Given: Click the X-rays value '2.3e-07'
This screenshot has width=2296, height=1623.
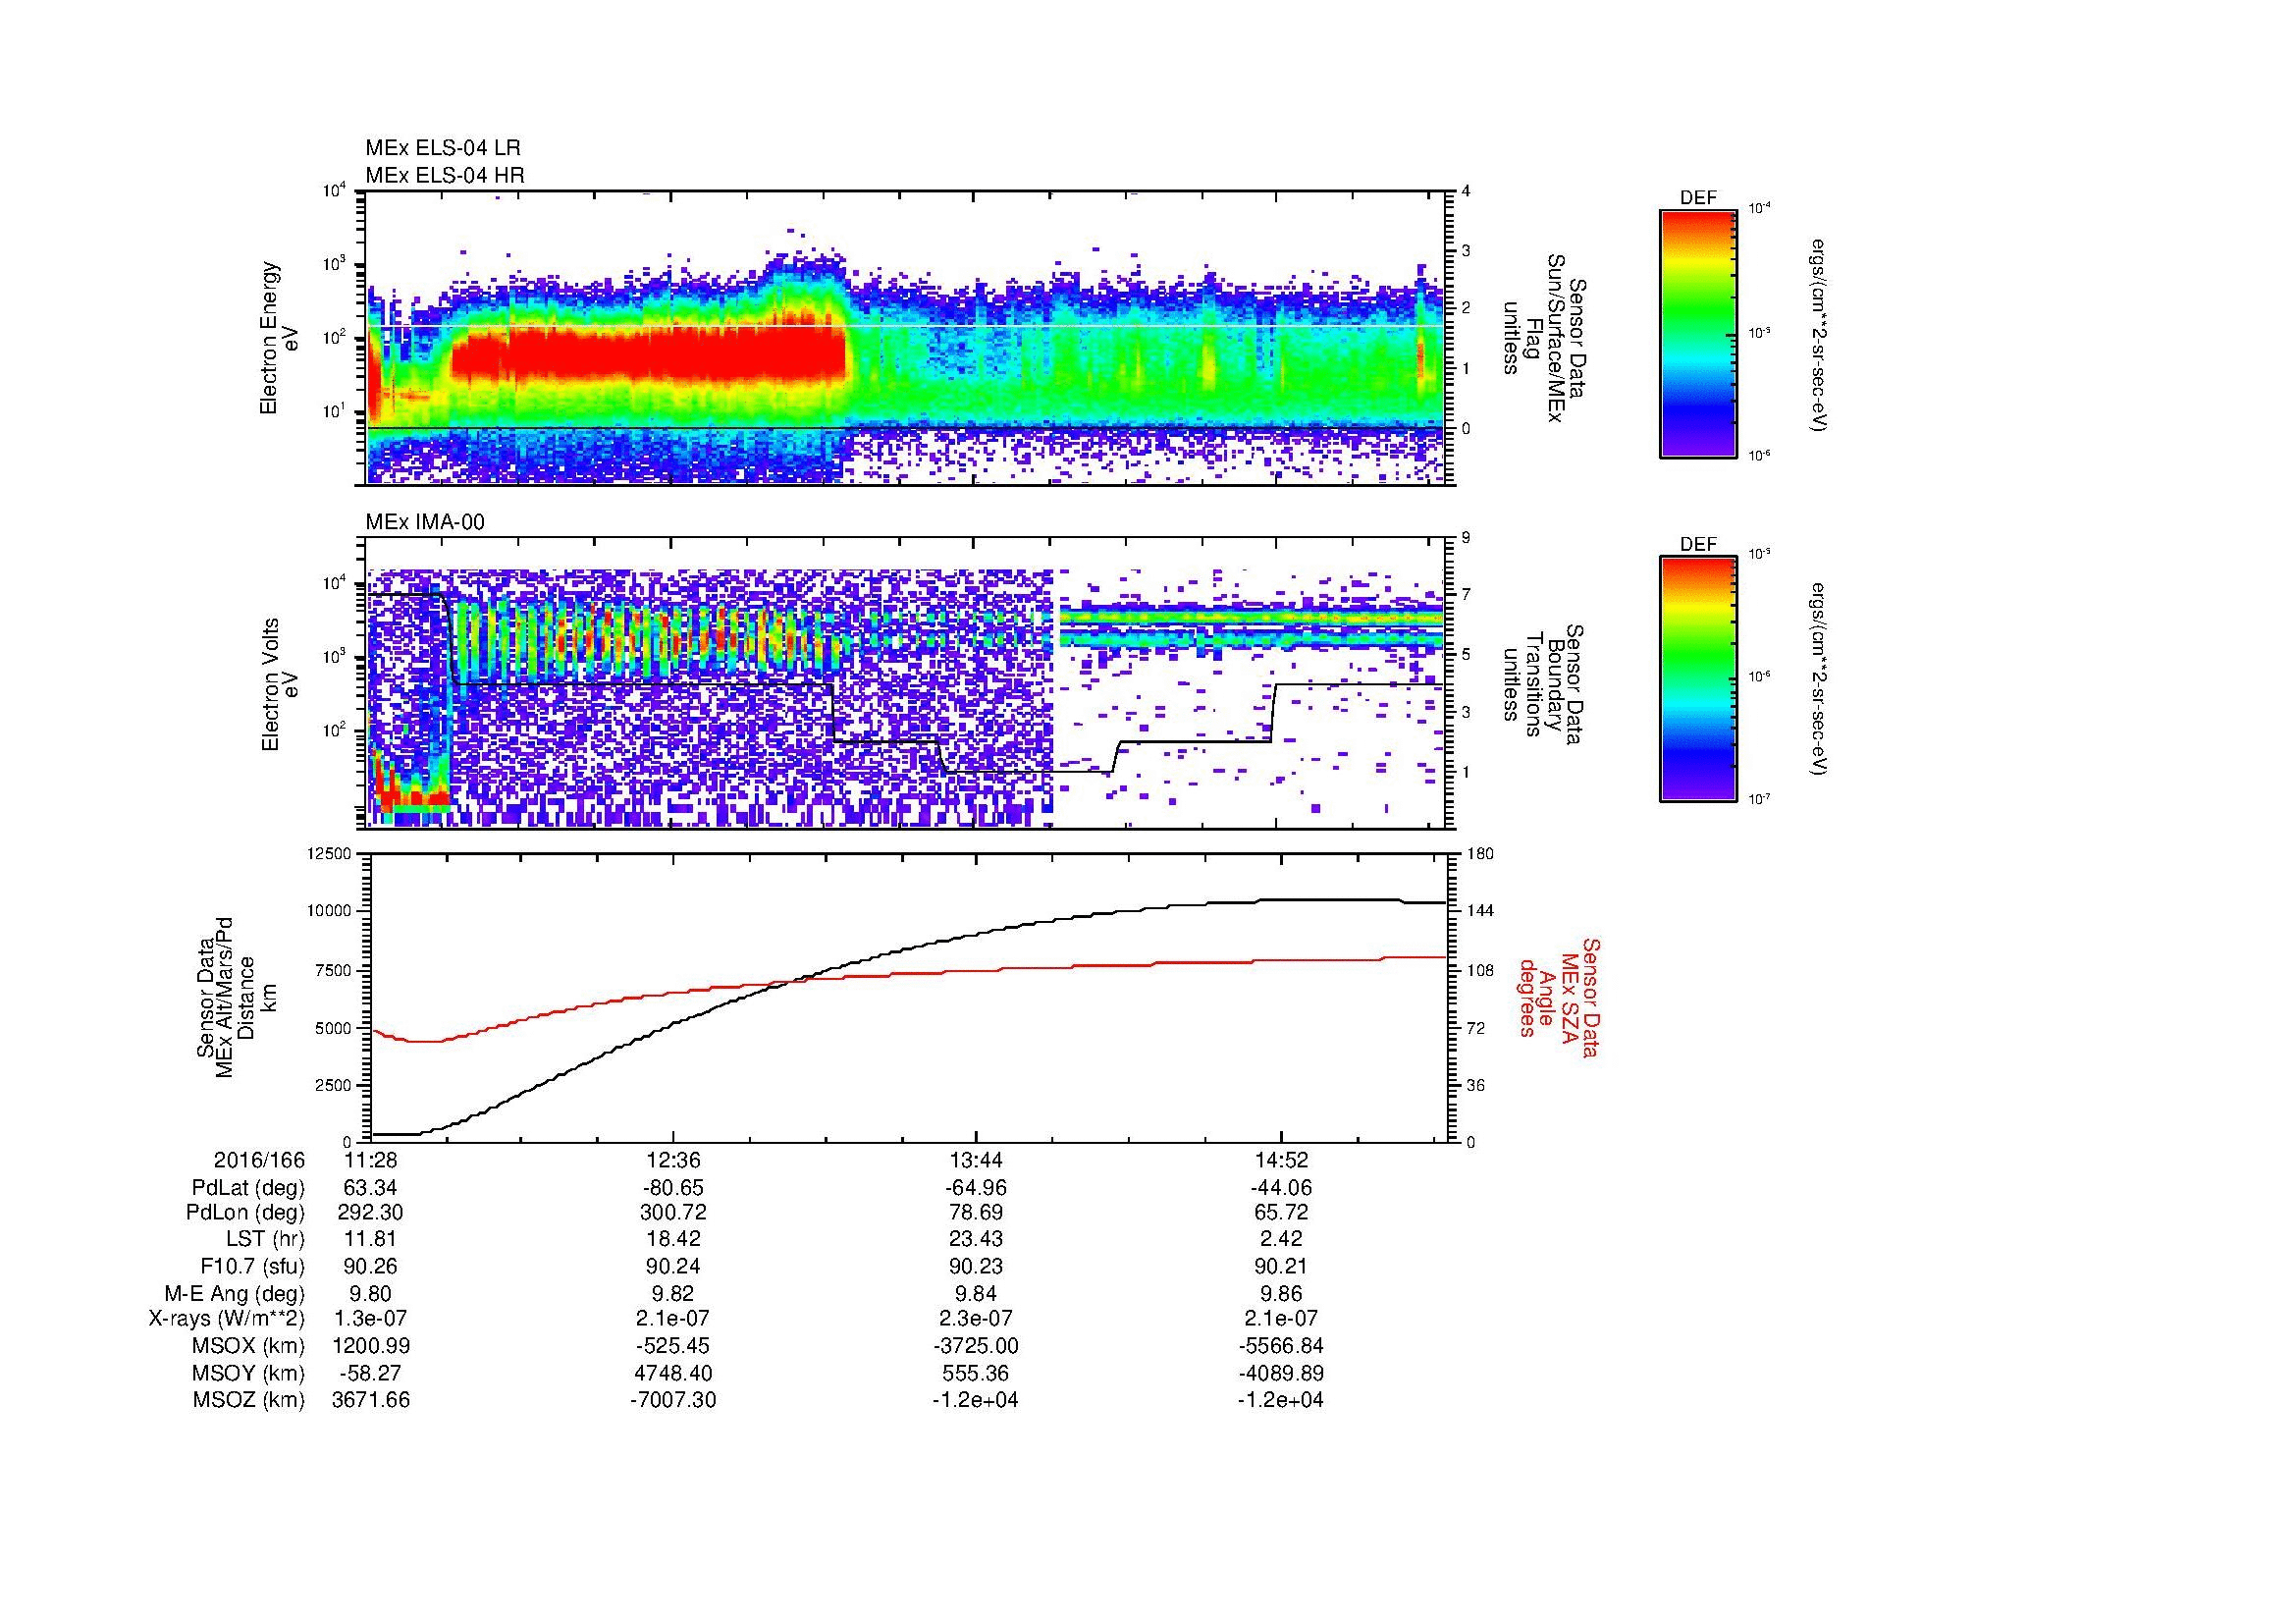Looking at the screenshot, I should (976, 1319).
